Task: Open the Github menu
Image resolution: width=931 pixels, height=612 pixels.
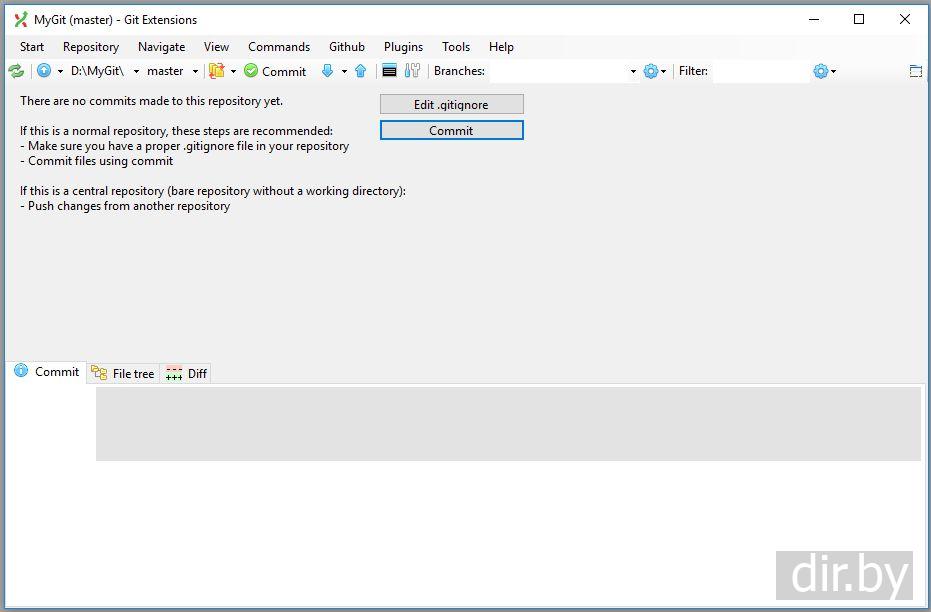Action: pos(347,47)
